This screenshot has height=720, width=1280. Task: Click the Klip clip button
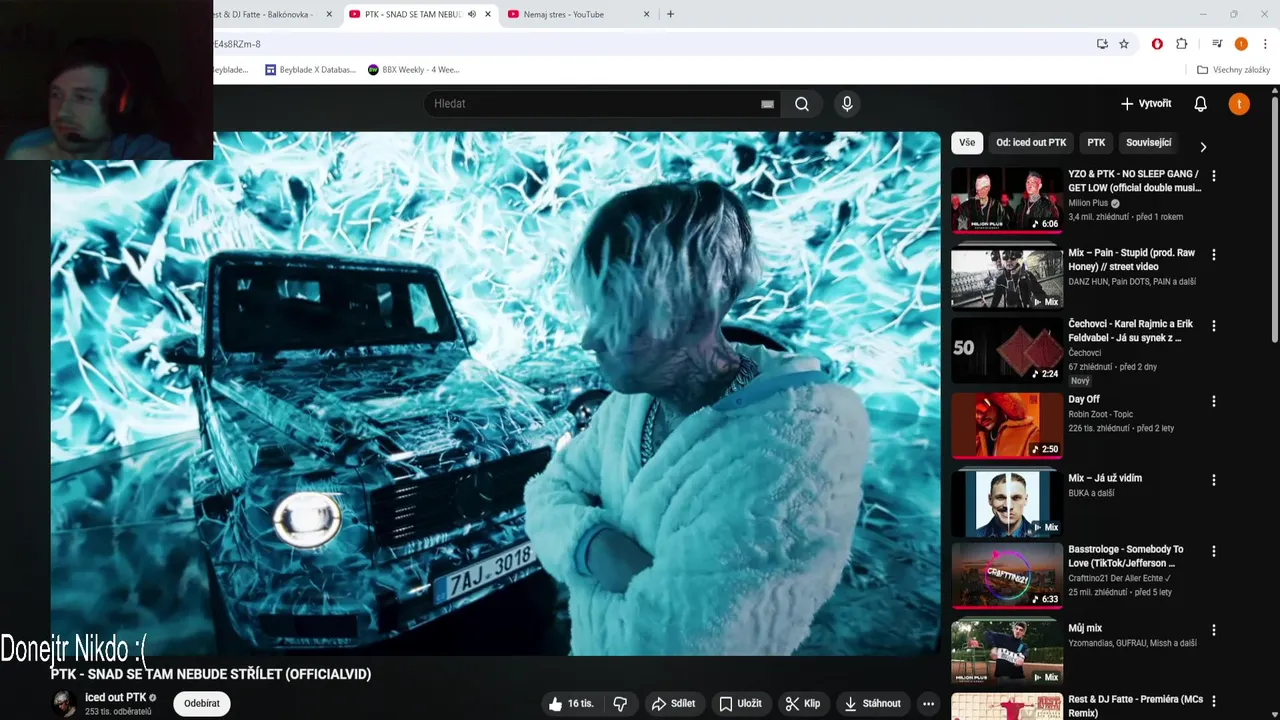click(x=803, y=704)
